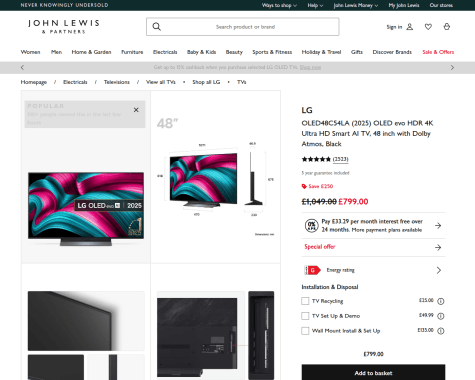Open info for Wall Mount Install
This screenshot has height=380, width=475.
click(x=441, y=331)
